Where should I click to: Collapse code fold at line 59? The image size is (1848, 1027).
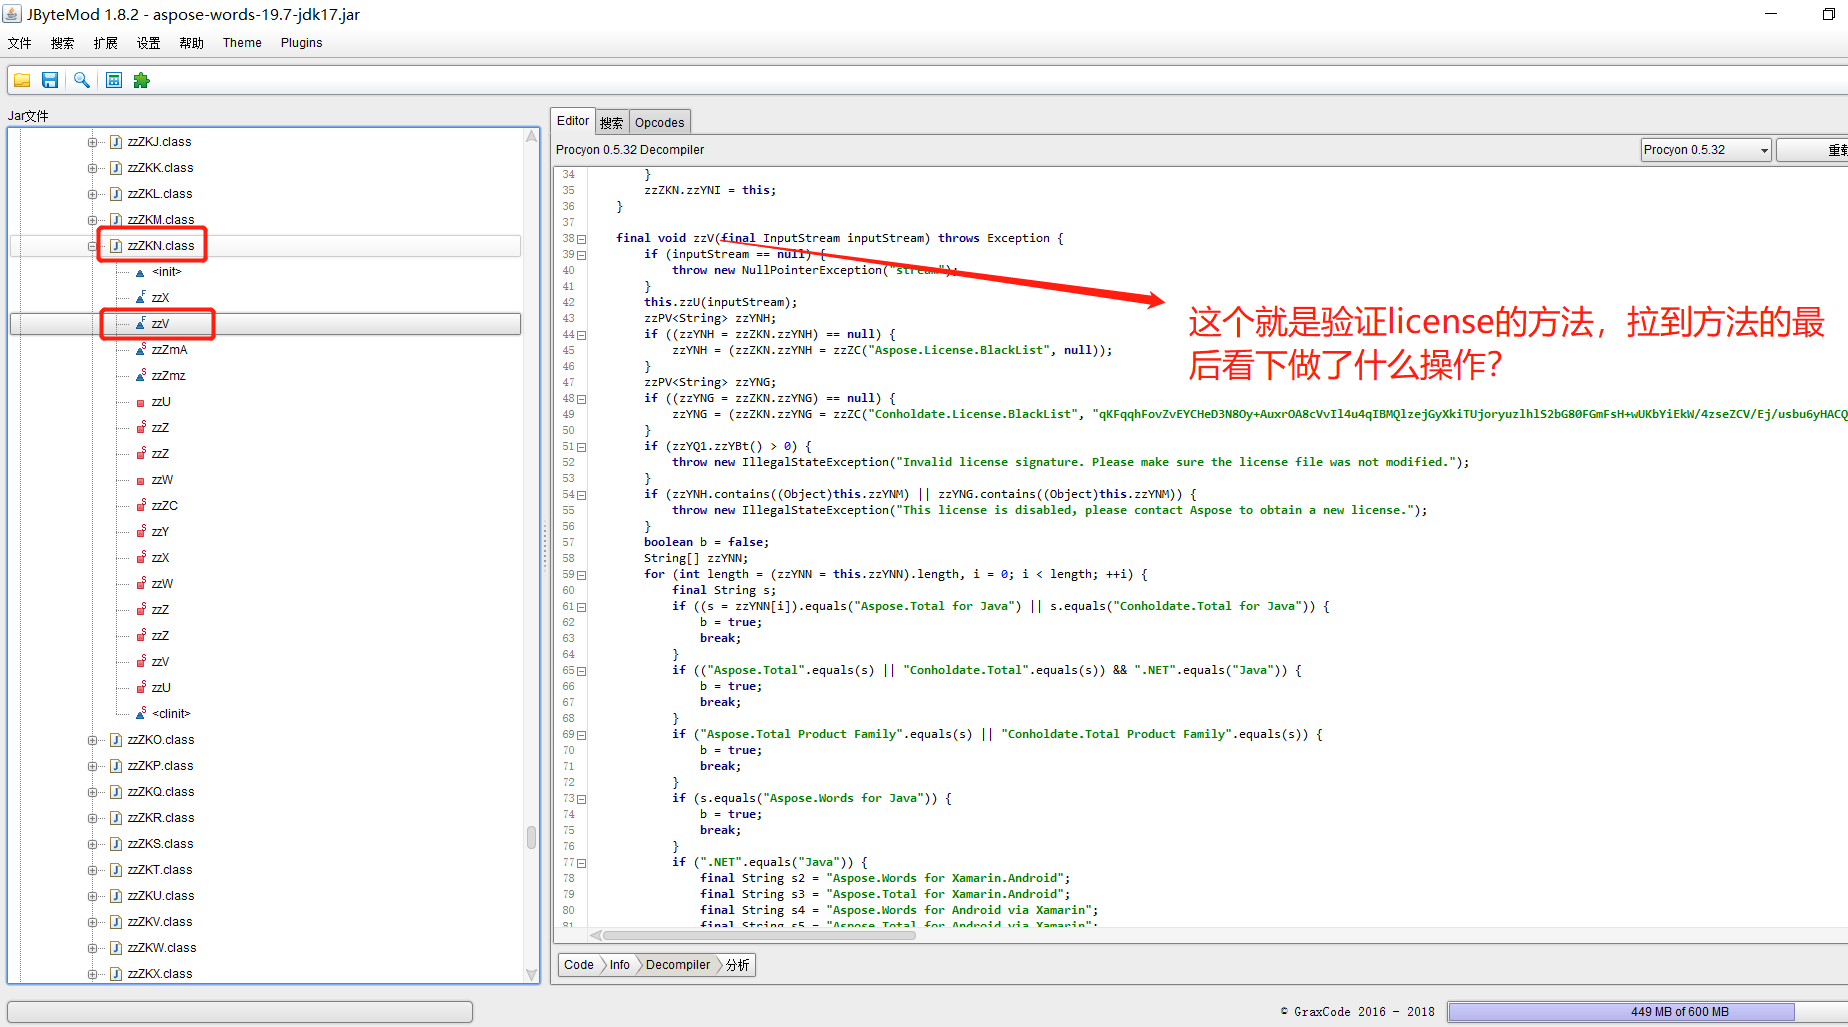click(x=582, y=575)
